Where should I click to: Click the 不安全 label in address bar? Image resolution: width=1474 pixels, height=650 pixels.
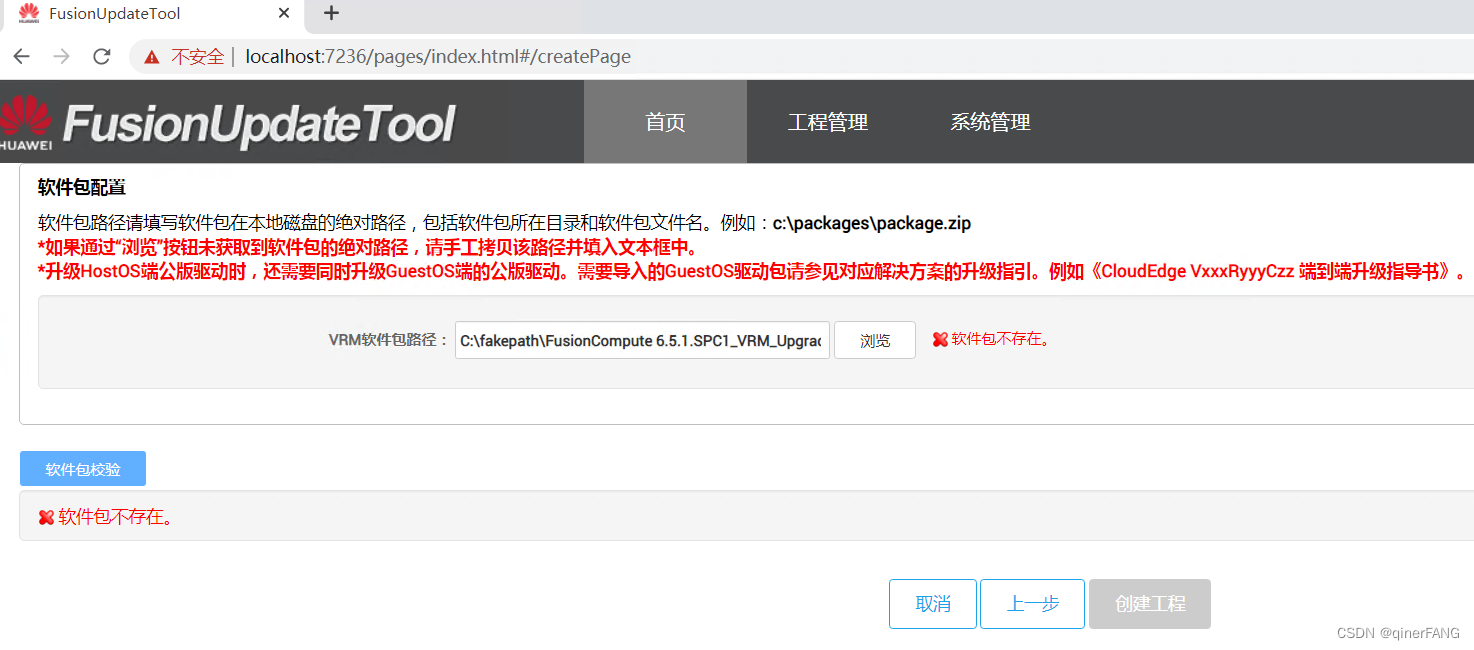coord(197,57)
